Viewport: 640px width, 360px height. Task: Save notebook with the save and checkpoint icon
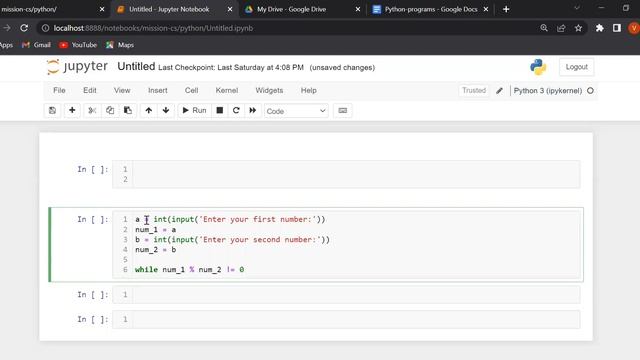point(53,111)
